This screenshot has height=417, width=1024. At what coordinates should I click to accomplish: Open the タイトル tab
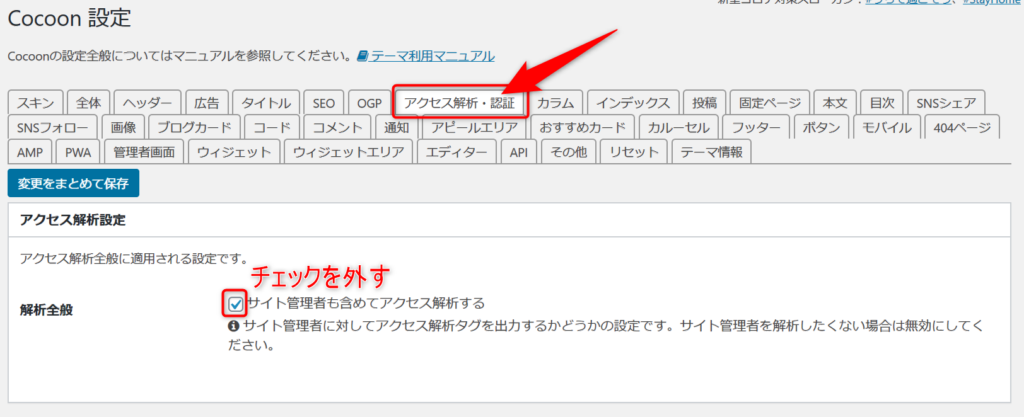[266, 102]
